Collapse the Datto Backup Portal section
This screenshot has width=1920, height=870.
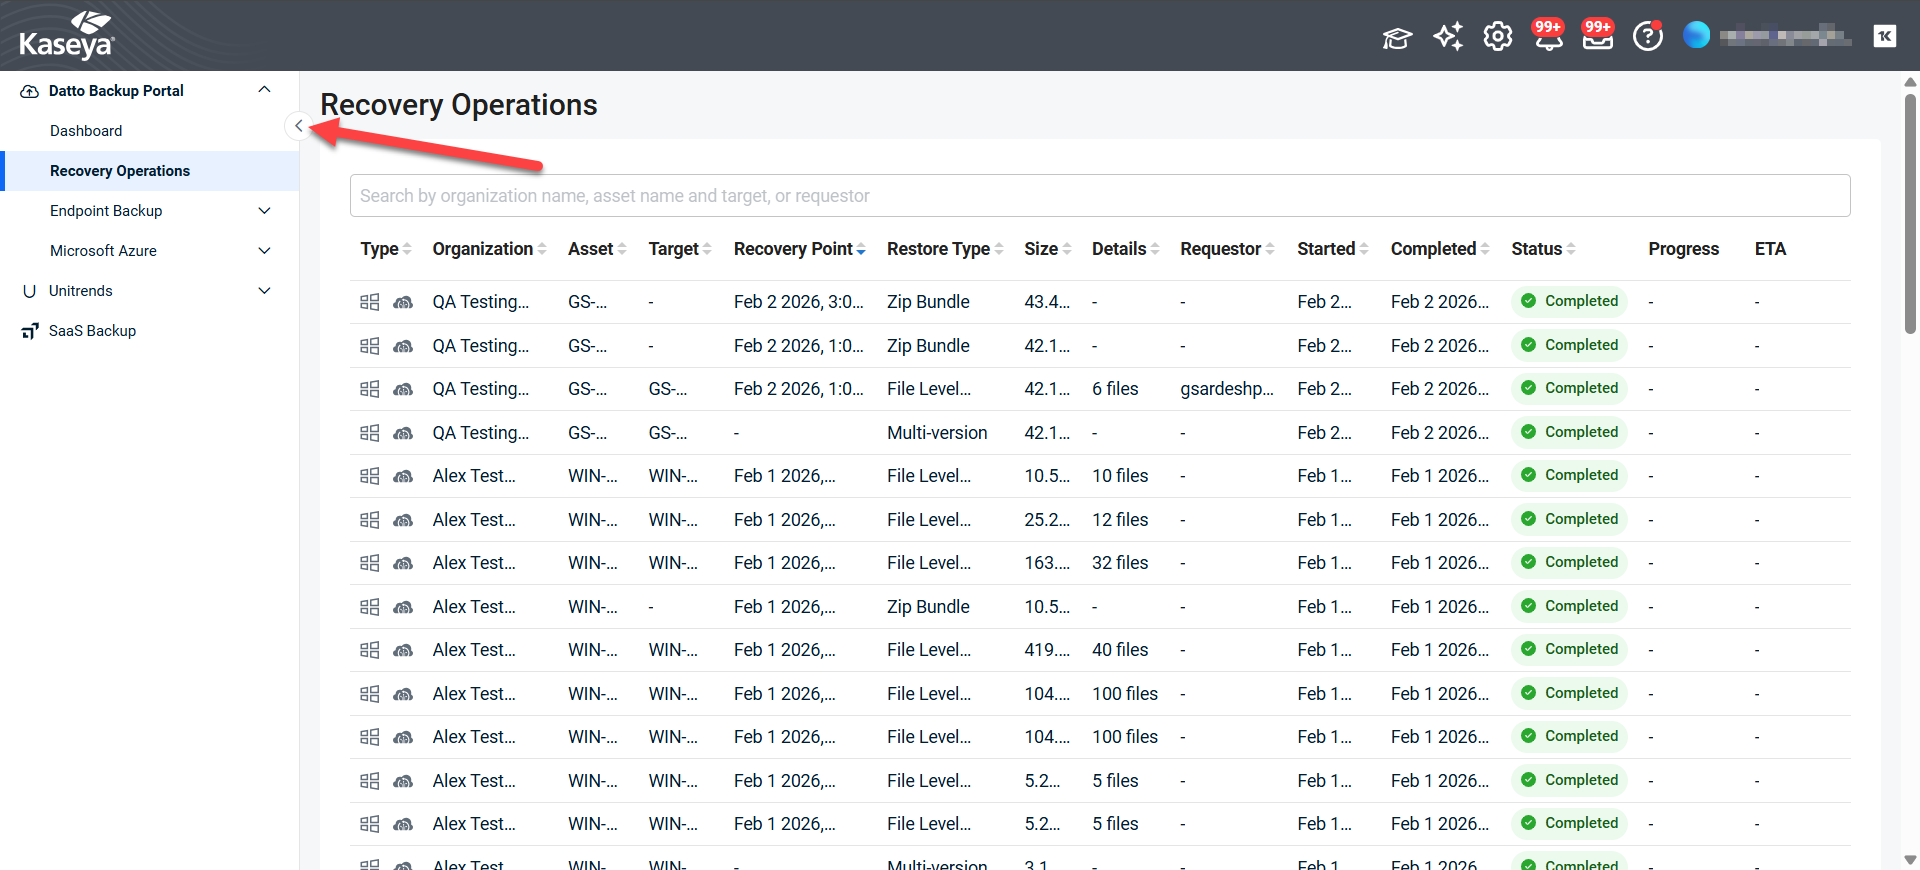(264, 90)
